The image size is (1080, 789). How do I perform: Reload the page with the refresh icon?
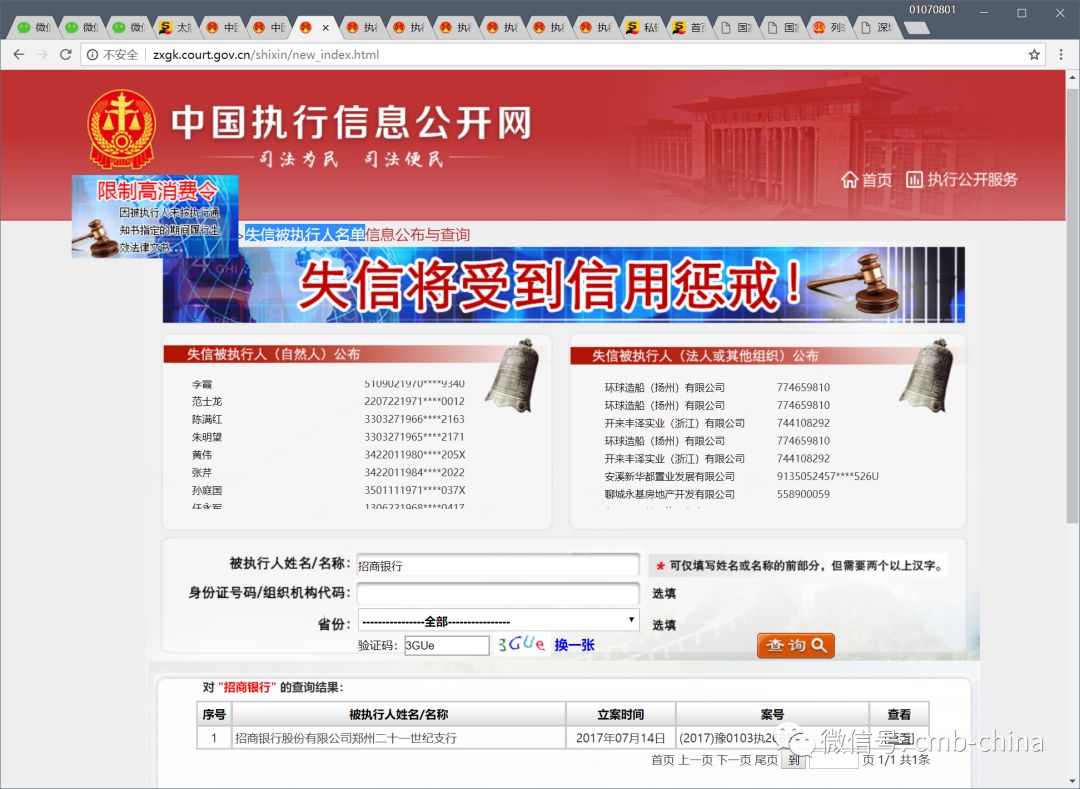pos(65,54)
